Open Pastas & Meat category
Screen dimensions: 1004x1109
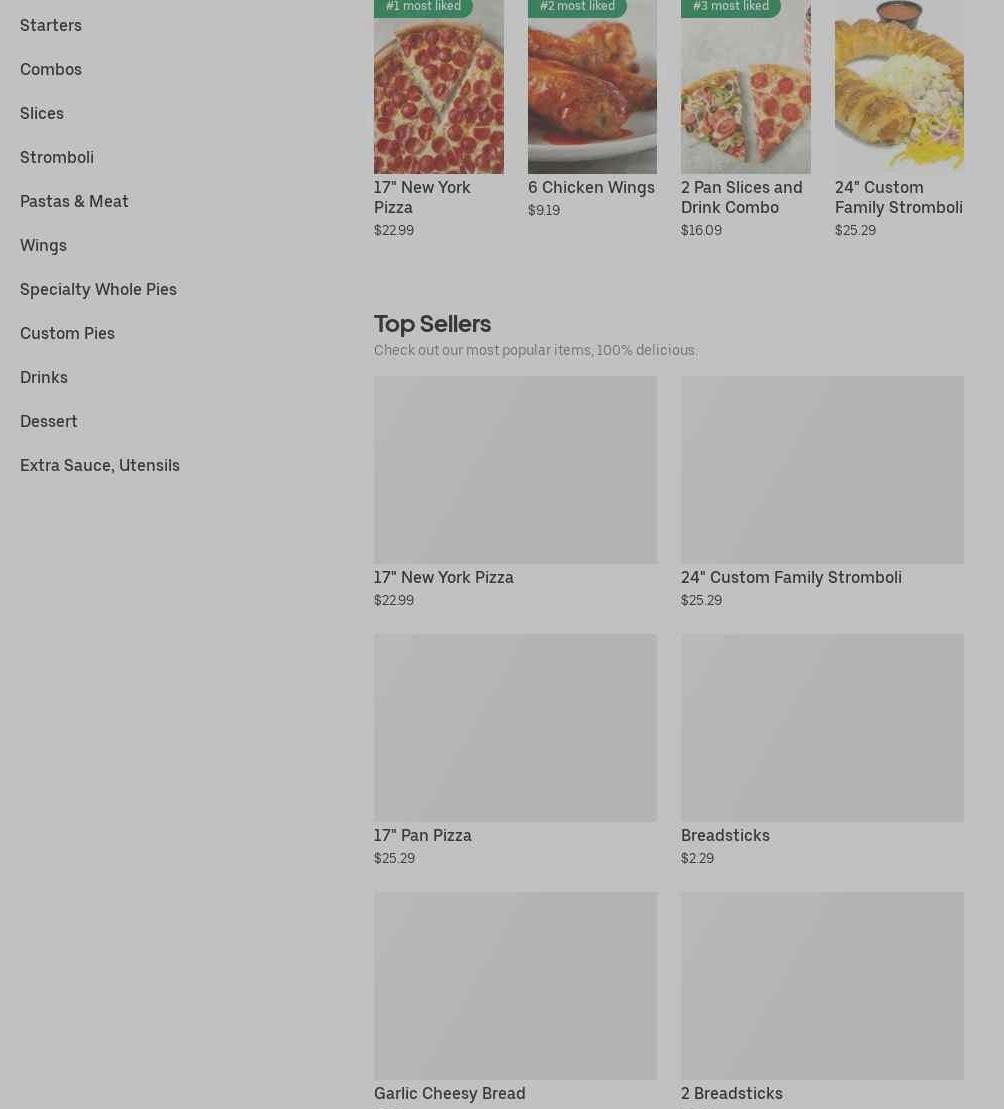[x=74, y=201]
